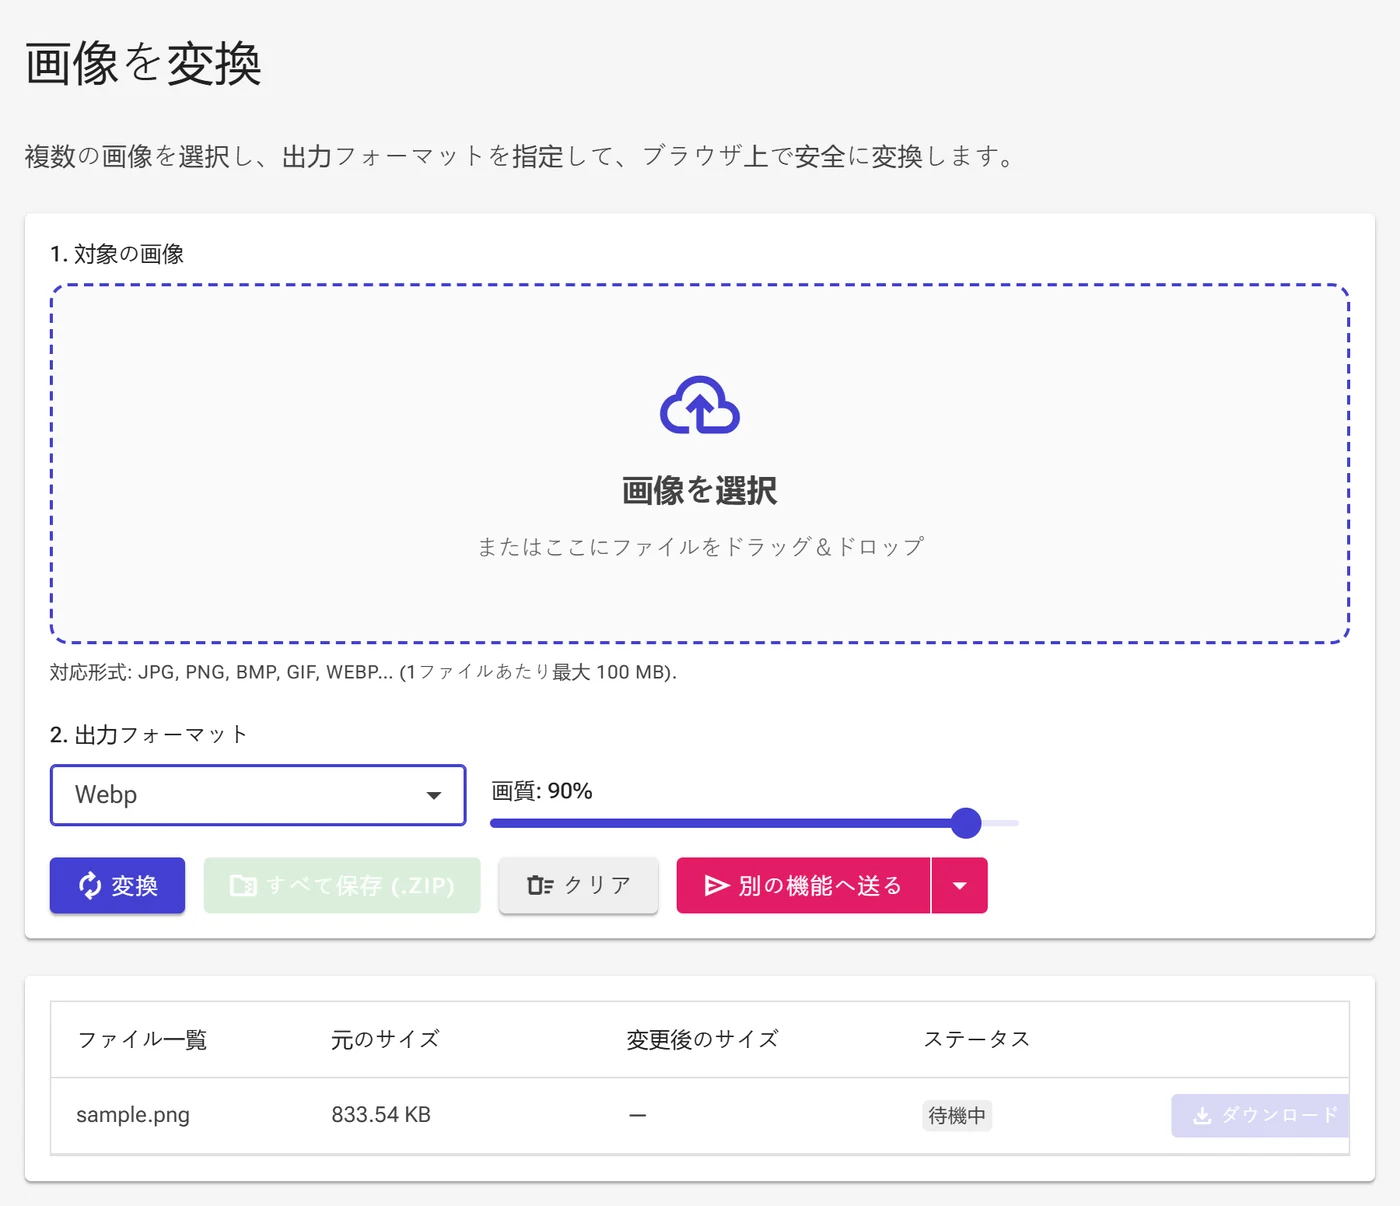Click the 元のサイズ column header

pos(385,1040)
